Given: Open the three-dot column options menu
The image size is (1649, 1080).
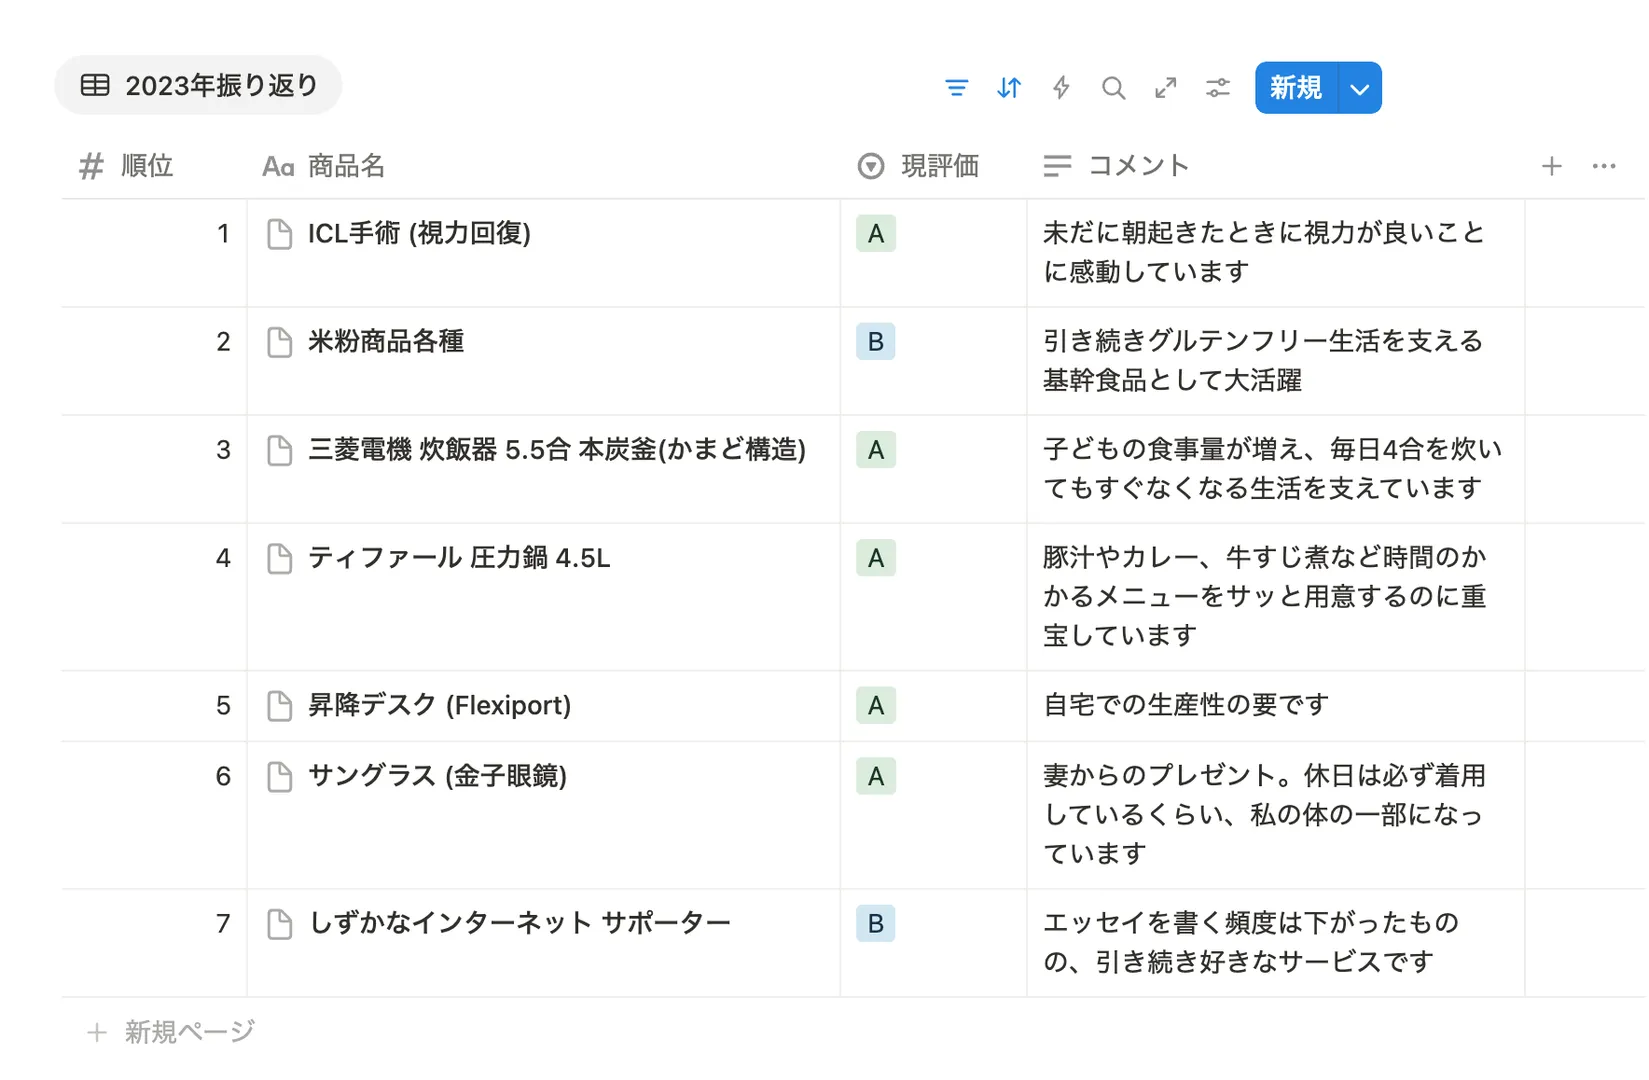Looking at the screenshot, I should point(1603,166).
